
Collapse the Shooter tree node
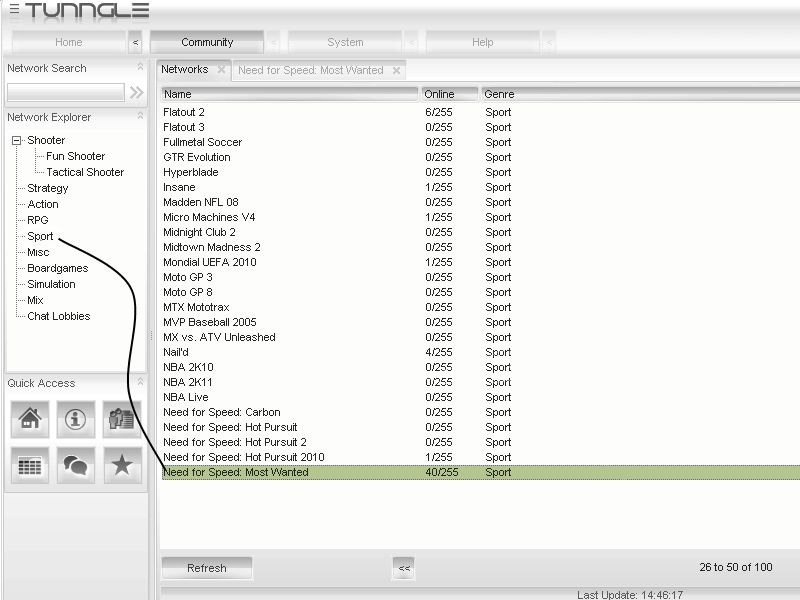[16, 141]
